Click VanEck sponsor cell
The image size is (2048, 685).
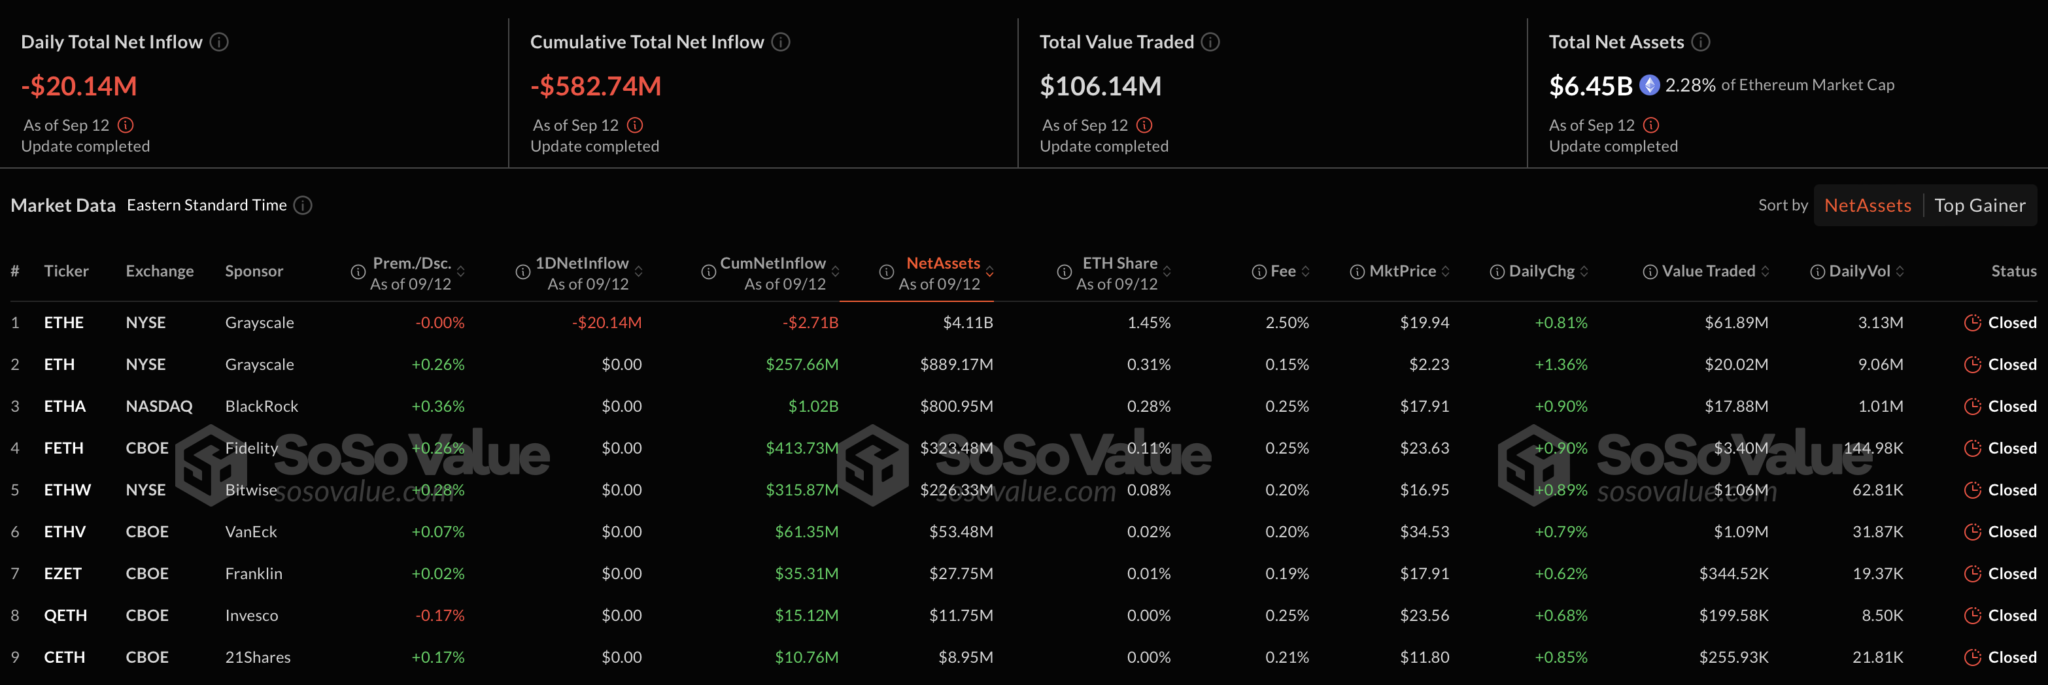[x=251, y=532]
